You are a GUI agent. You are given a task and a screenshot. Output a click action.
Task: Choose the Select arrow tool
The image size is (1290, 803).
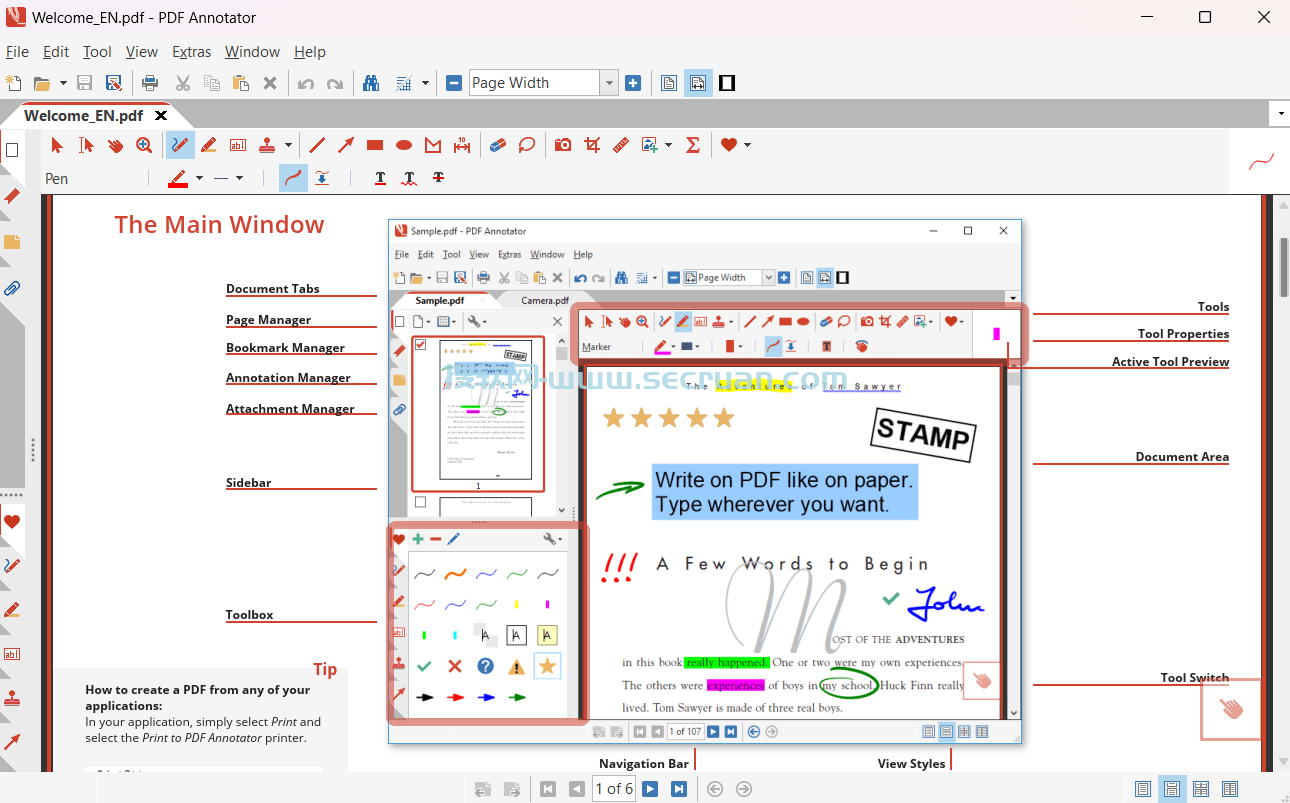coord(57,145)
